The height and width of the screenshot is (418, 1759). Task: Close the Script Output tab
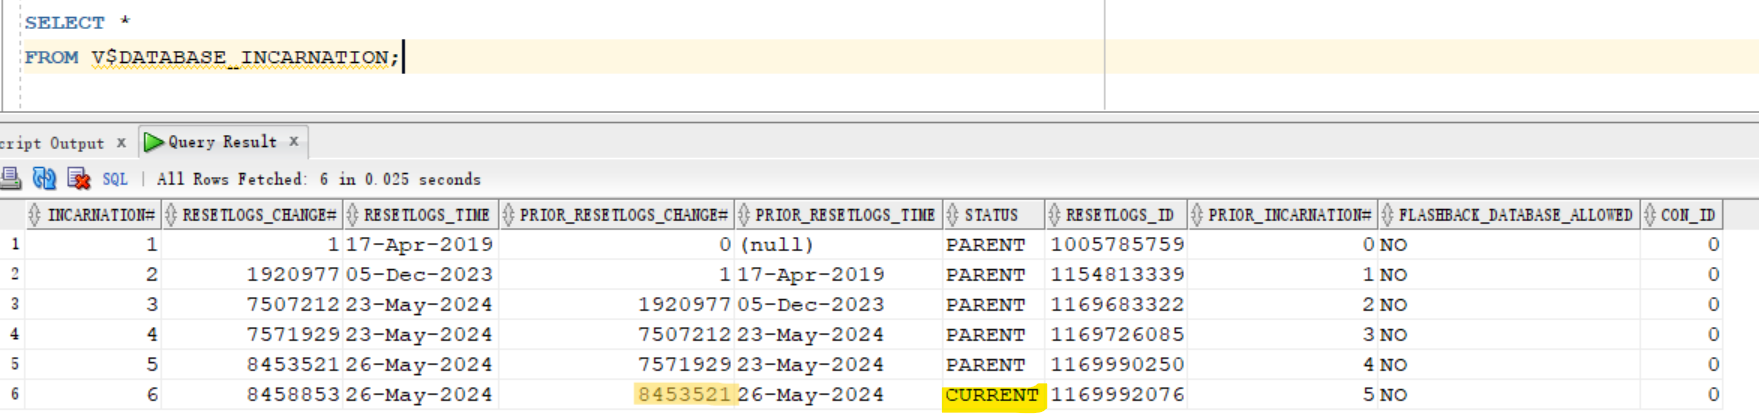(121, 142)
